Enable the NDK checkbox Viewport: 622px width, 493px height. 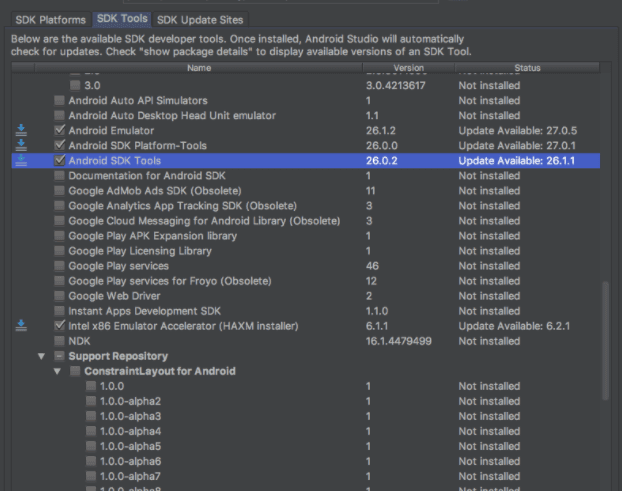tap(60, 341)
